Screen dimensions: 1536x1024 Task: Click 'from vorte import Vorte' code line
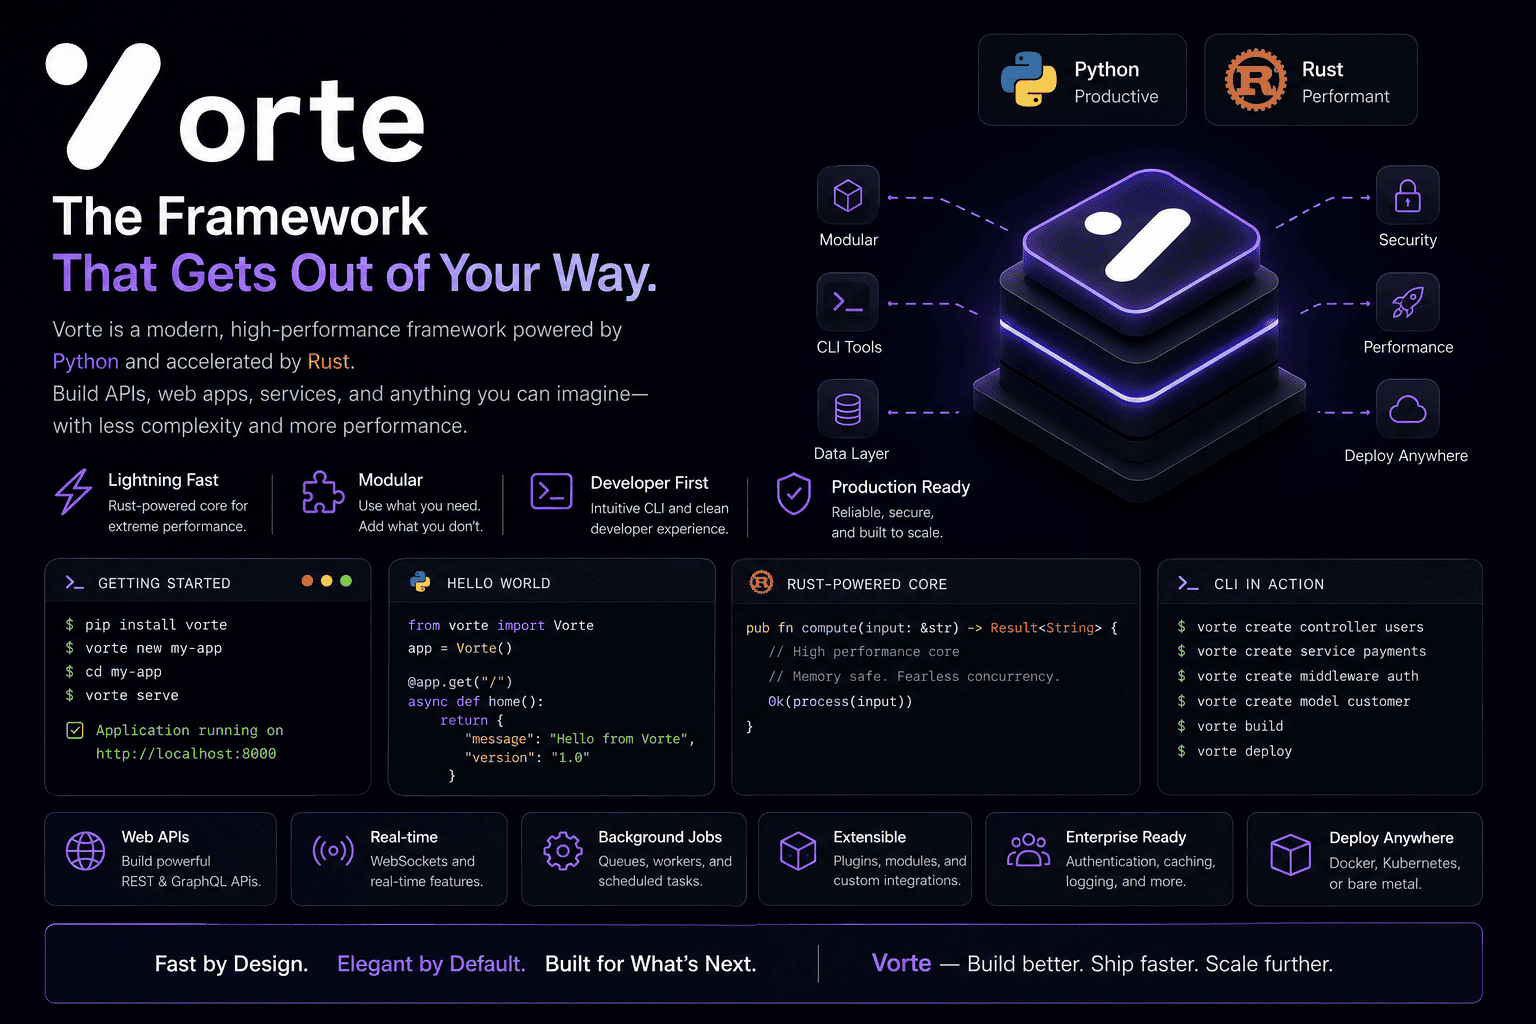pos(501,625)
